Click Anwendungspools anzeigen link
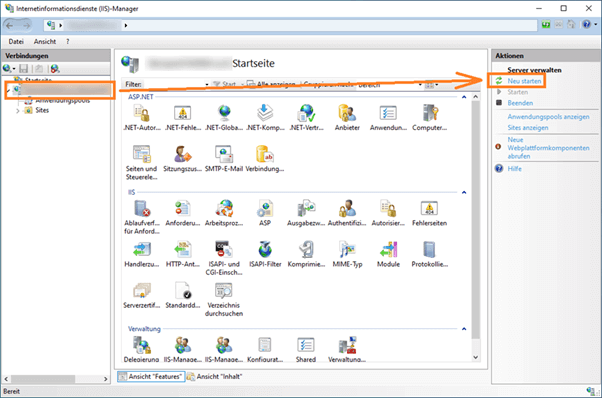 pyautogui.click(x=548, y=117)
